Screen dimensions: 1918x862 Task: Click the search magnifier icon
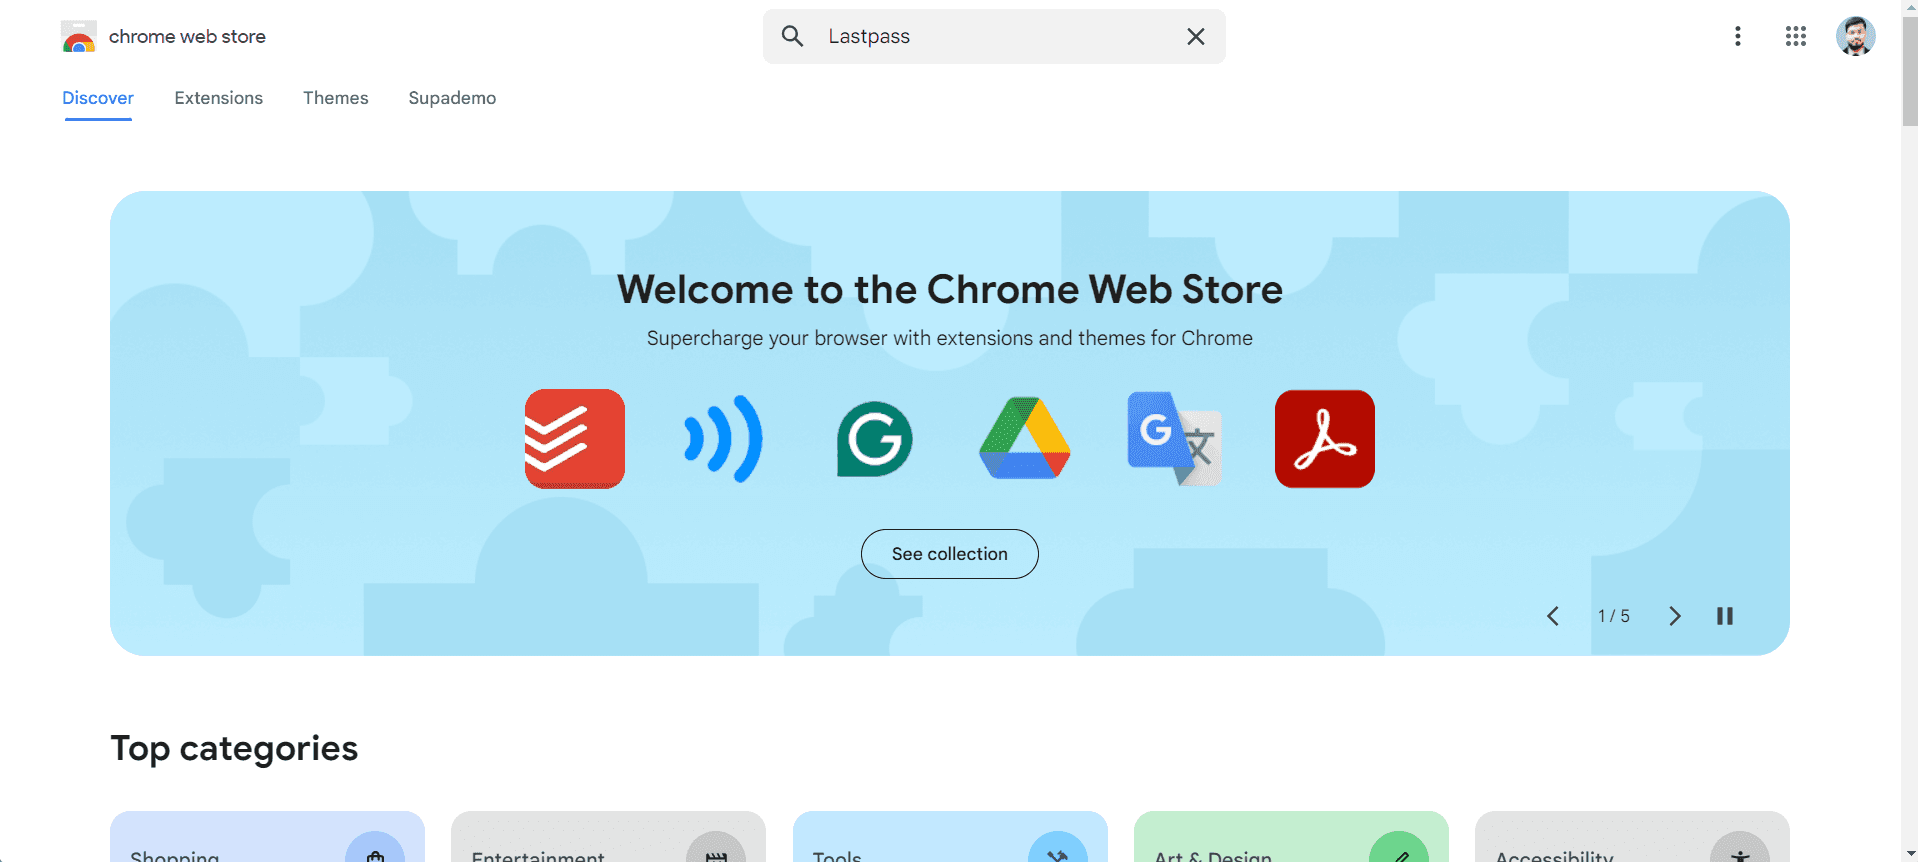click(x=792, y=37)
